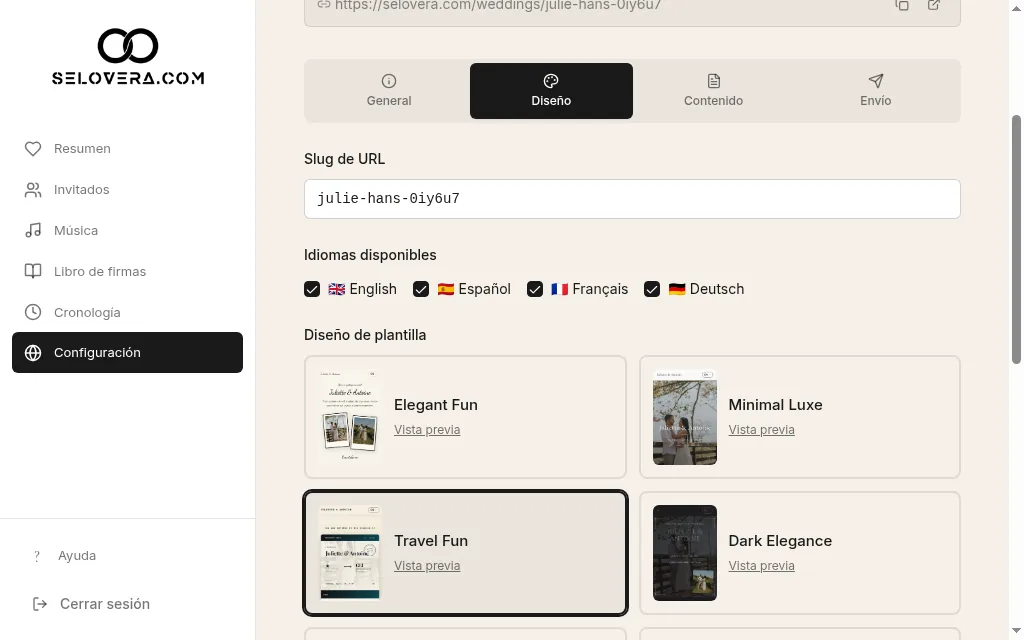This screenshot has height=640, width=1024.
Task: Switch to the Contenido tab
Action: 714,91
